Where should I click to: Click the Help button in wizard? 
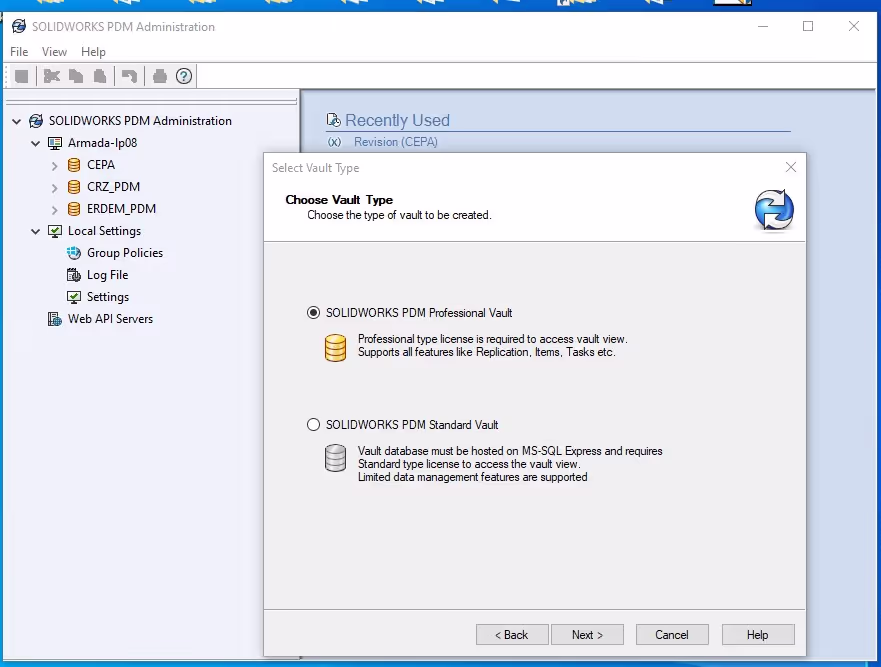pos(758,634)
